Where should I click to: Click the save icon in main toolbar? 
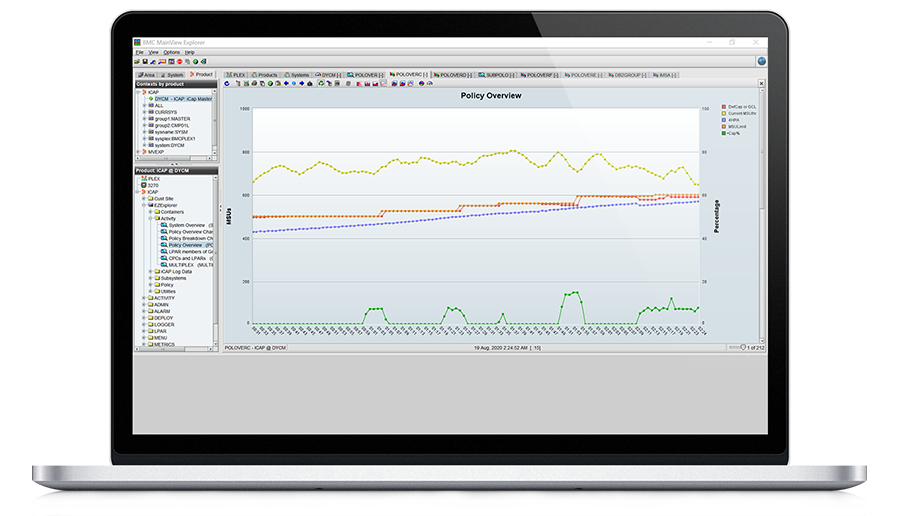pos(143,62)
